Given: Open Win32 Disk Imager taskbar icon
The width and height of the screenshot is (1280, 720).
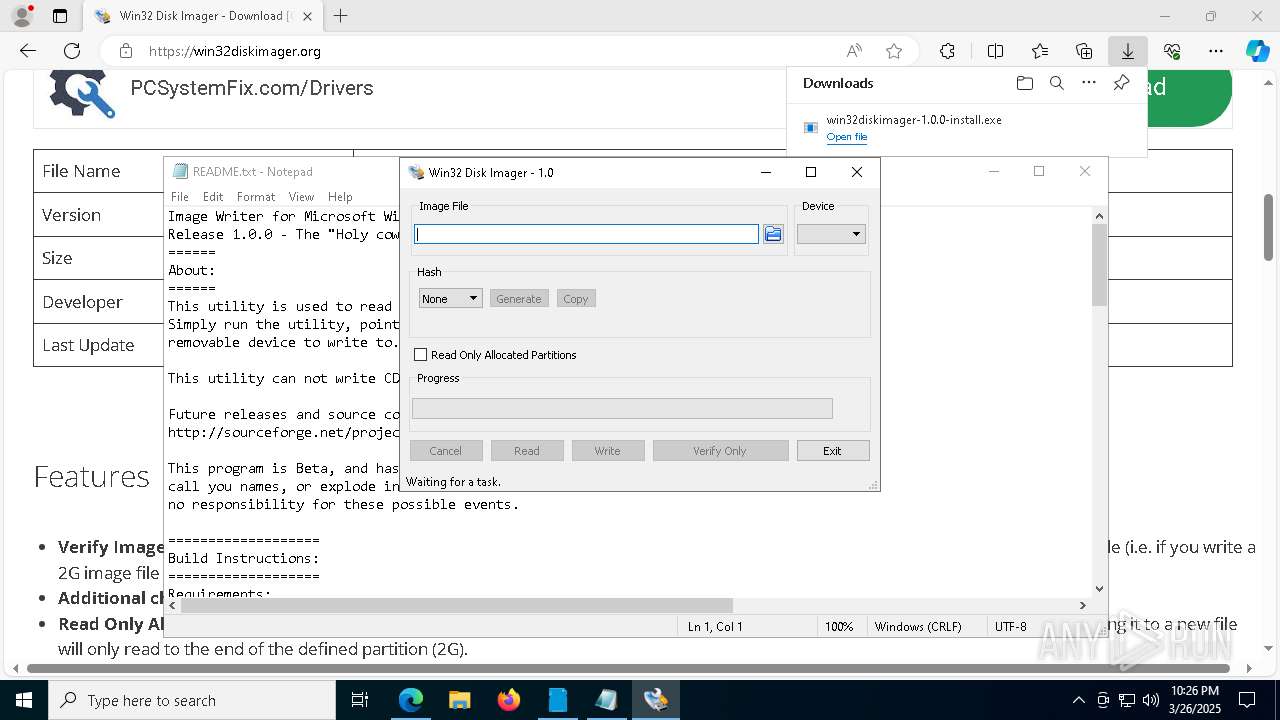Looking at the screenshot, I should pos(656,700).
